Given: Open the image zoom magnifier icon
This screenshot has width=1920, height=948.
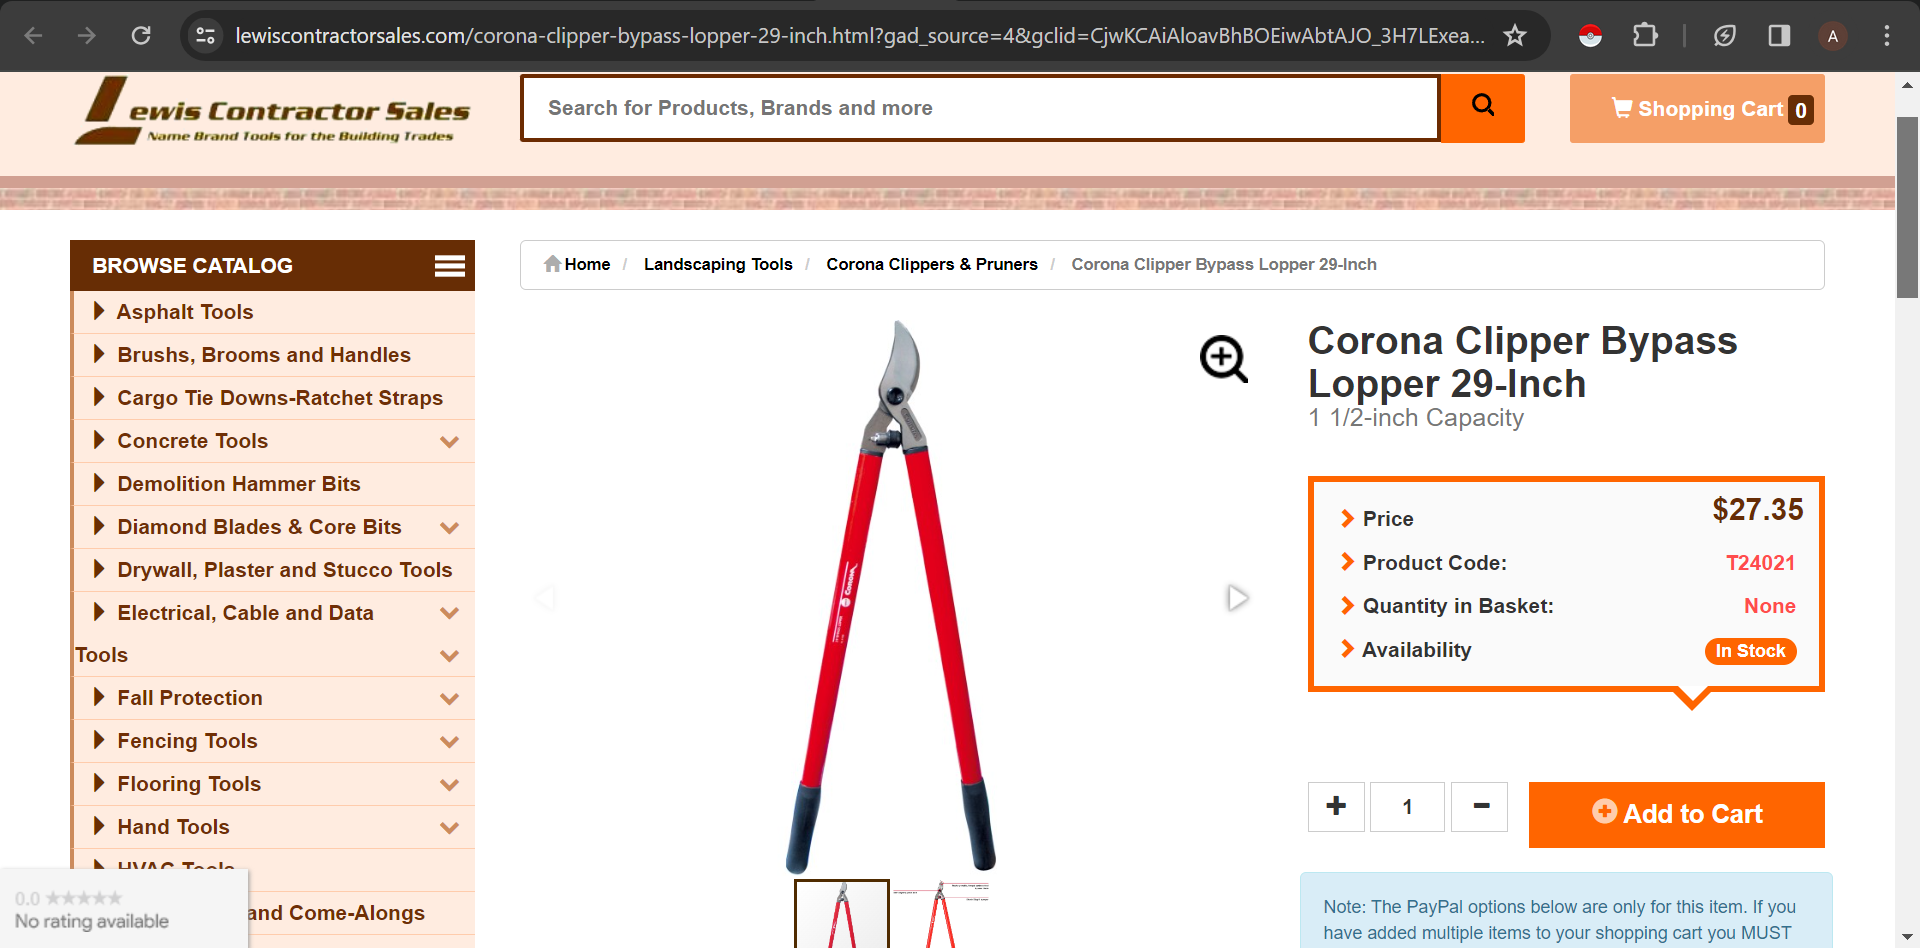Looking at the screenshot, I should click(1224, 359).
